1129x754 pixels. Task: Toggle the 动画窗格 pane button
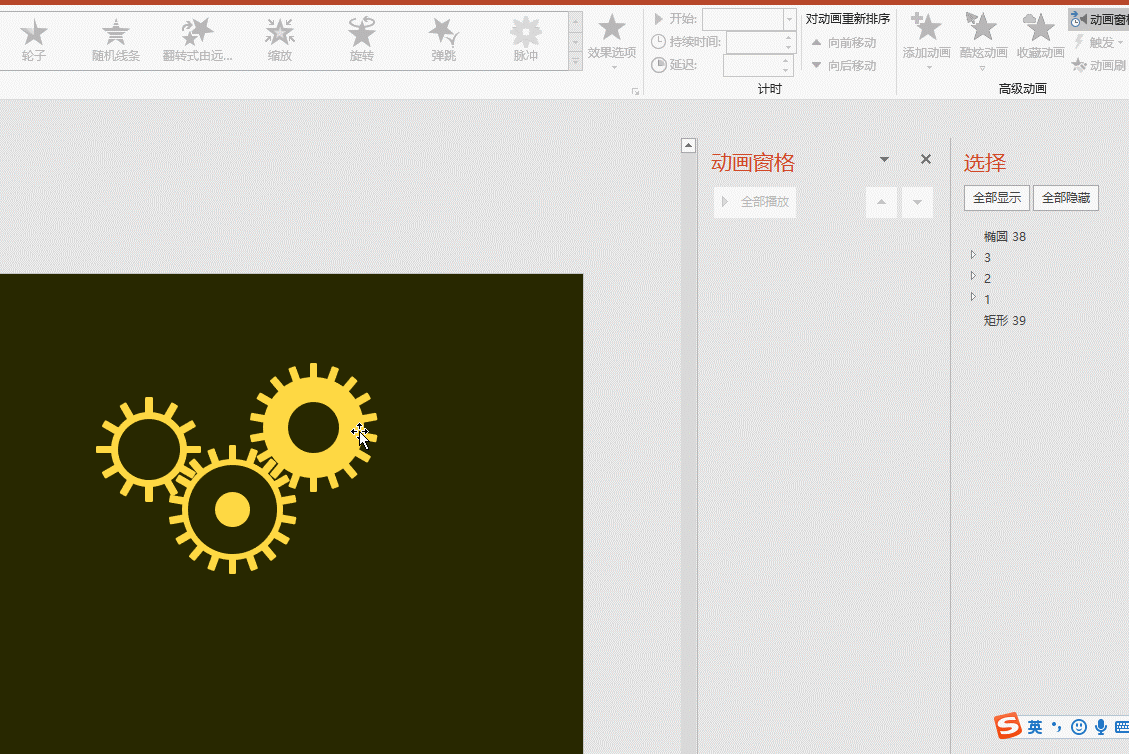[x=1099, y=19]
